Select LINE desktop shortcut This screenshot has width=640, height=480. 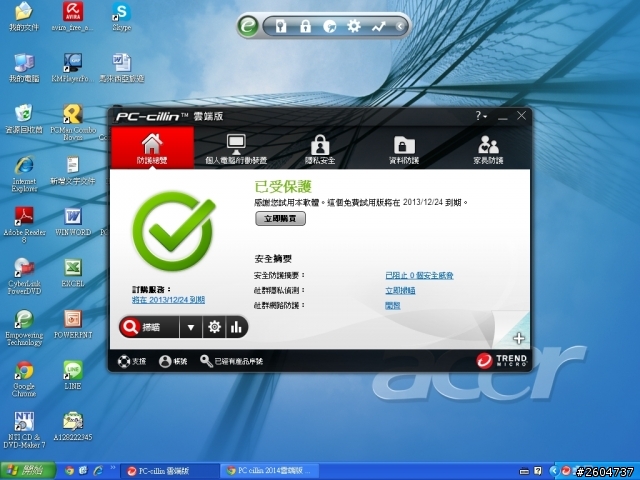pos(73,376)
